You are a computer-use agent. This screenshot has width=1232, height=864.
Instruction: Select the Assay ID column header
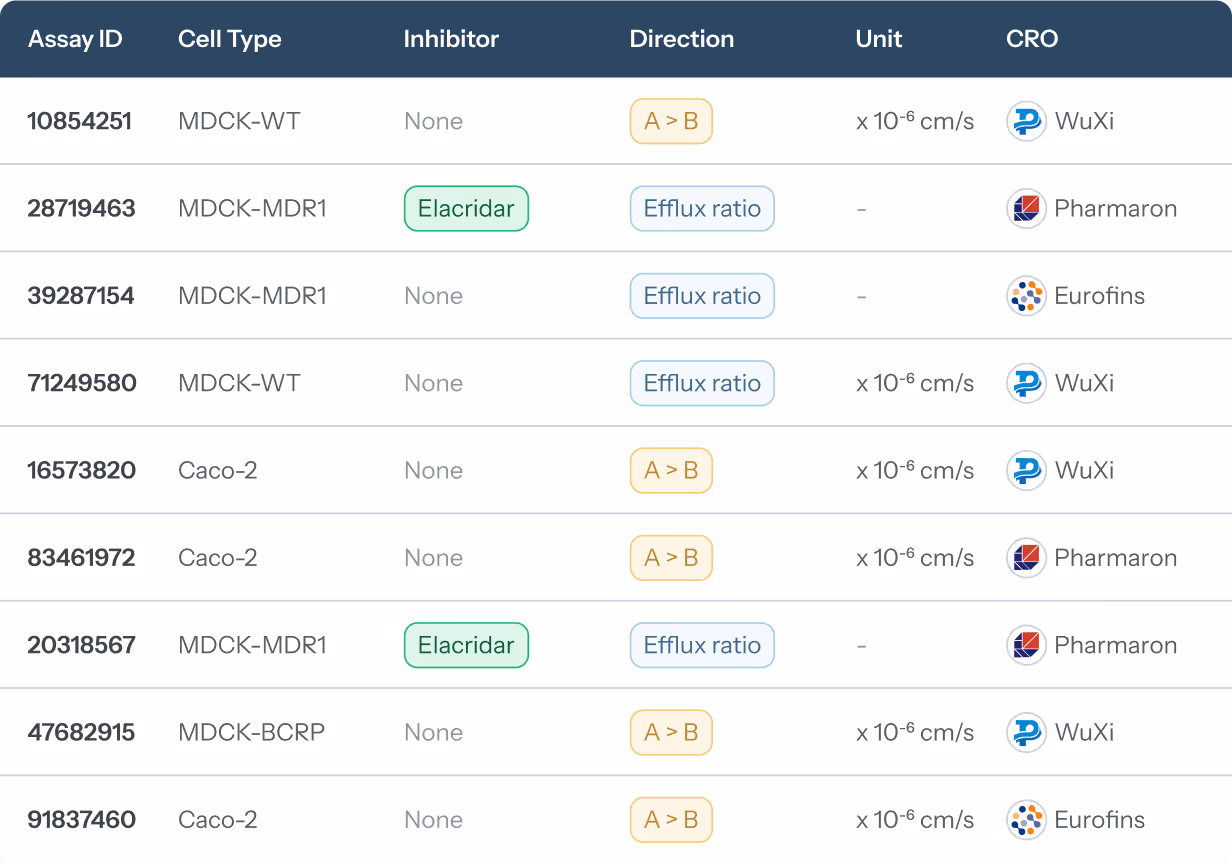[74, 39]
